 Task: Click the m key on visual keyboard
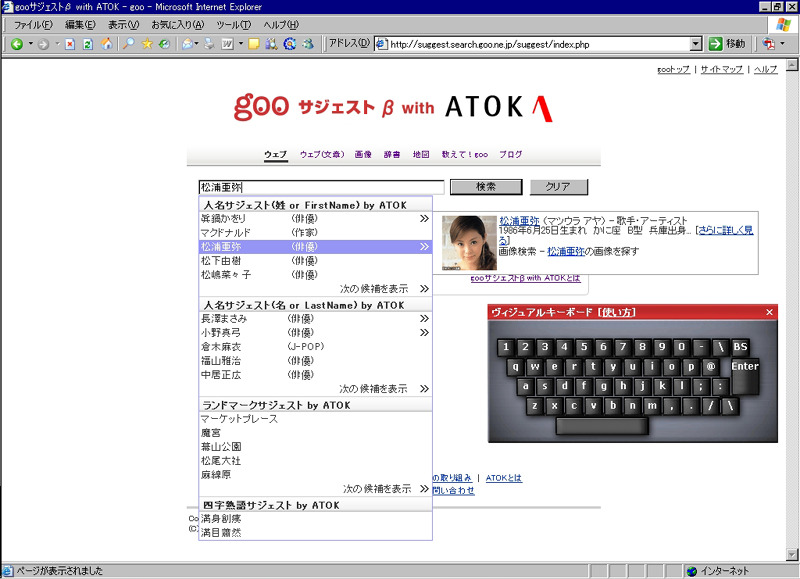click(x=652, y=406)
